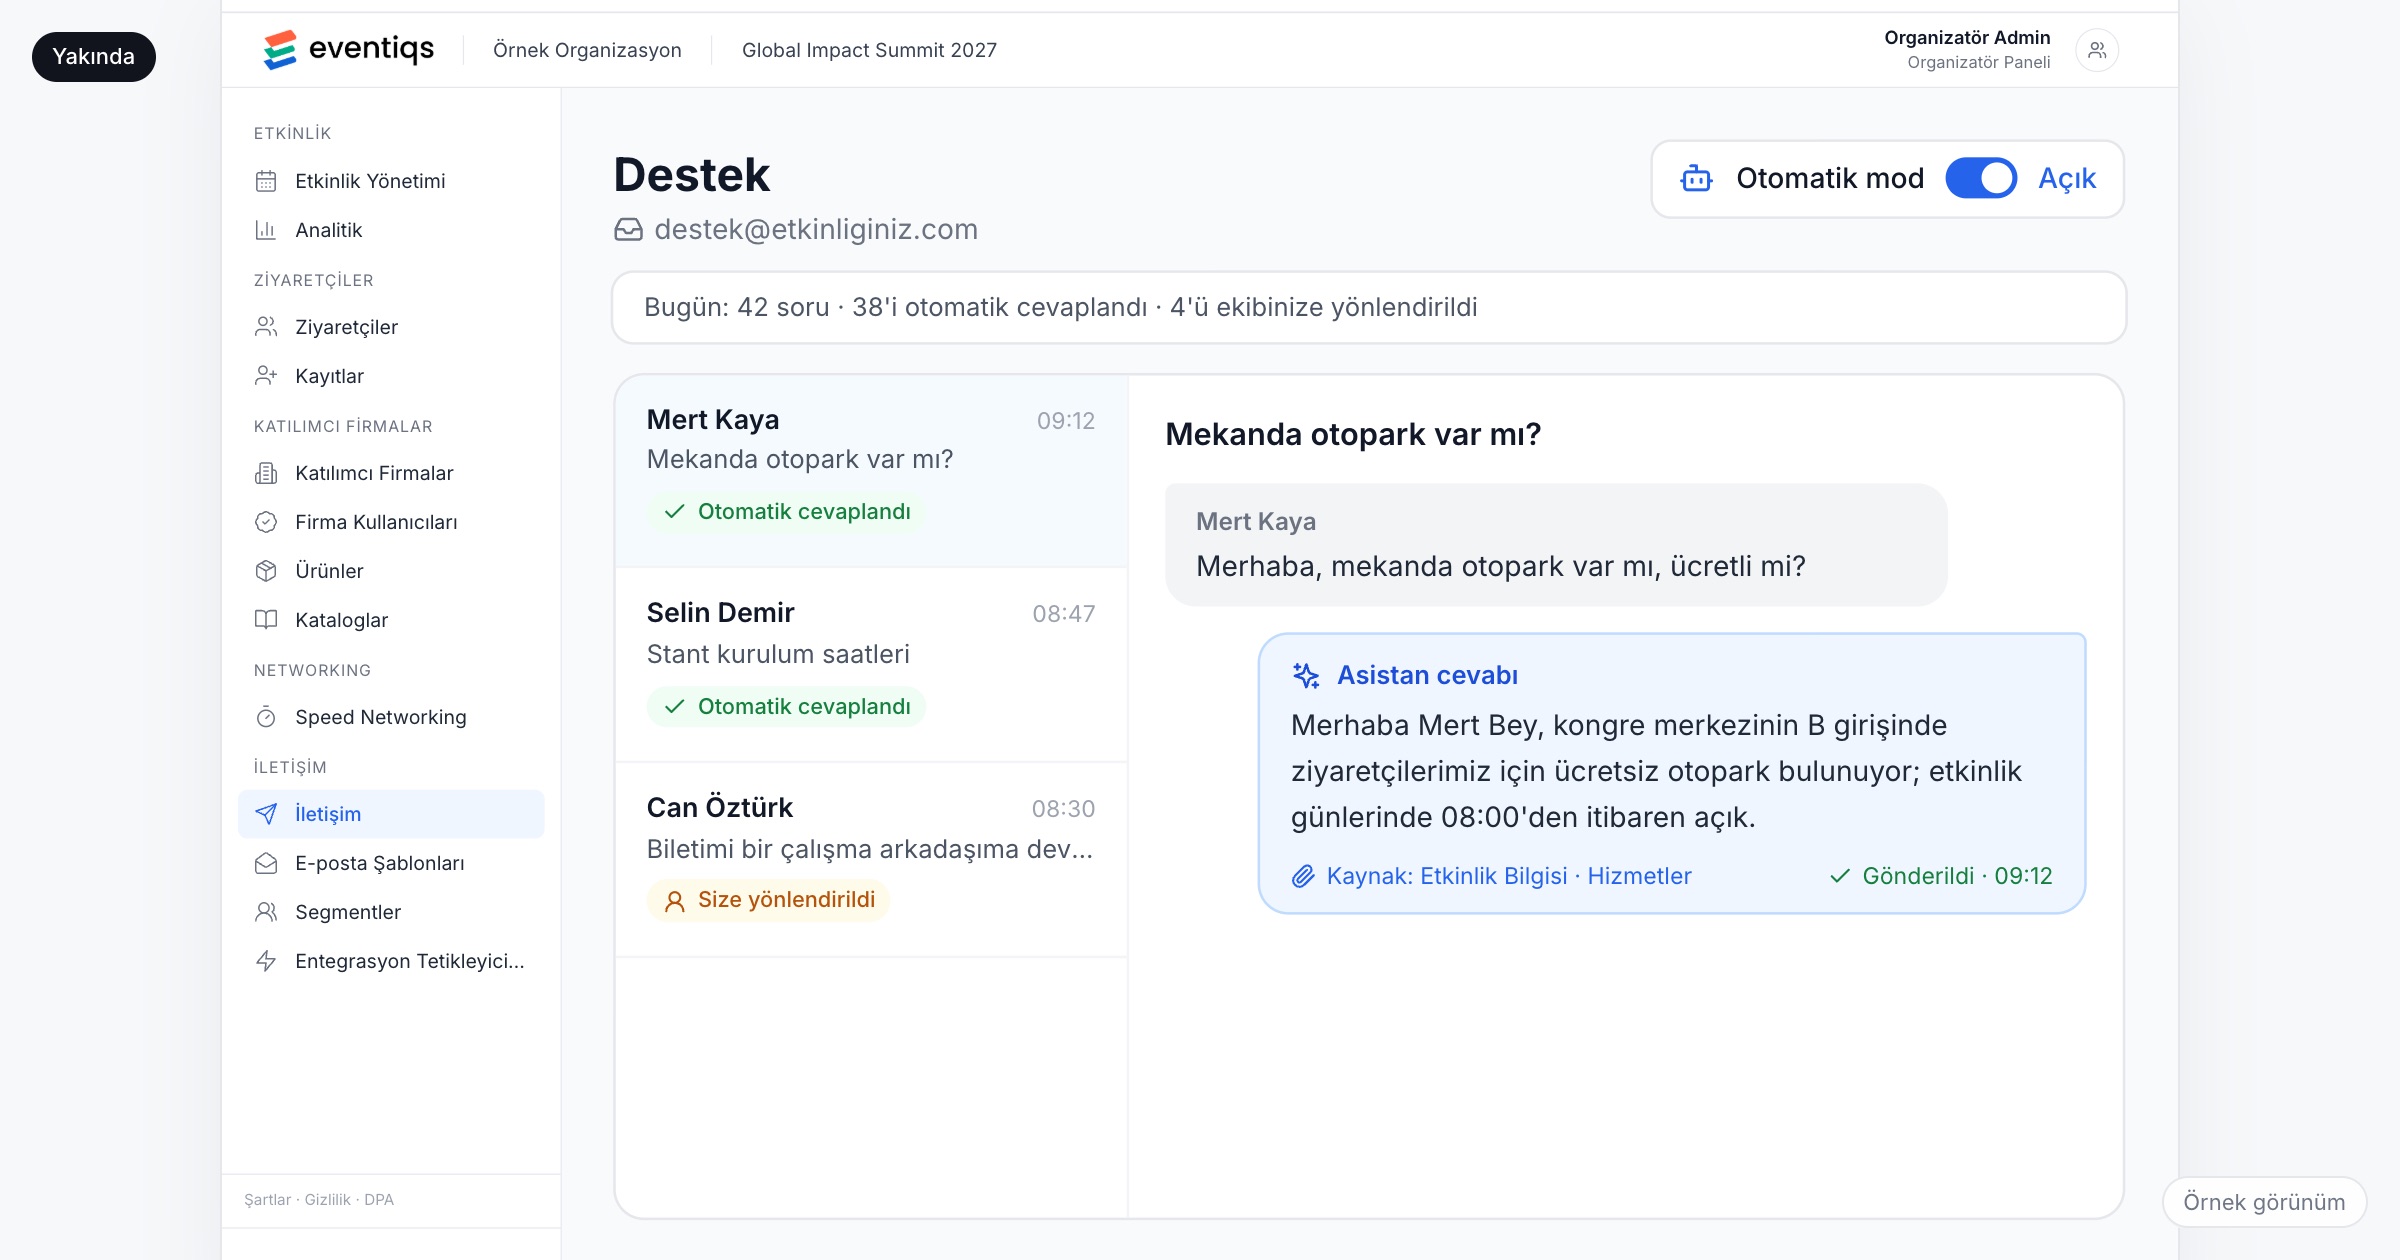Click the Şartlar footer link

(267, 1199)
